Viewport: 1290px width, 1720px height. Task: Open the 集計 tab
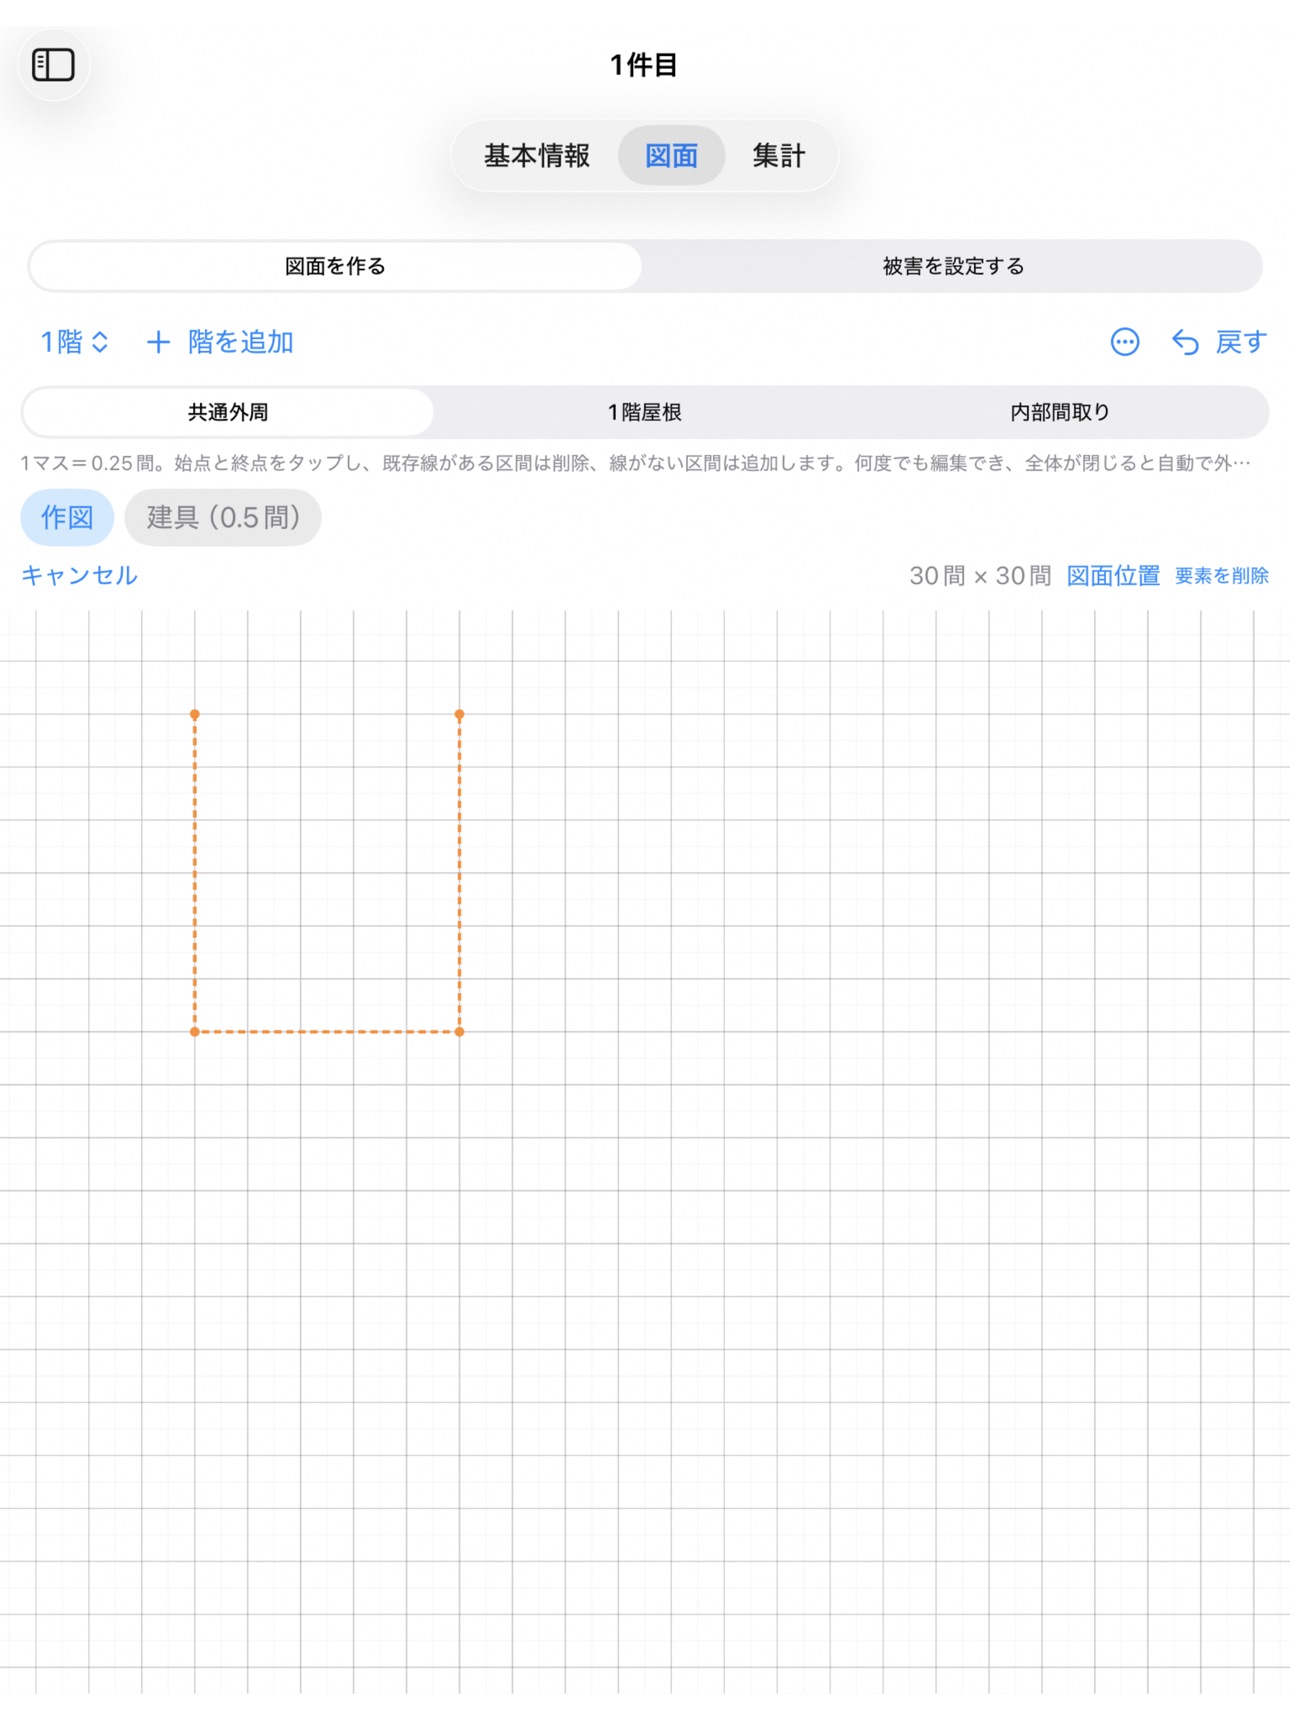(x=779, y=156)
